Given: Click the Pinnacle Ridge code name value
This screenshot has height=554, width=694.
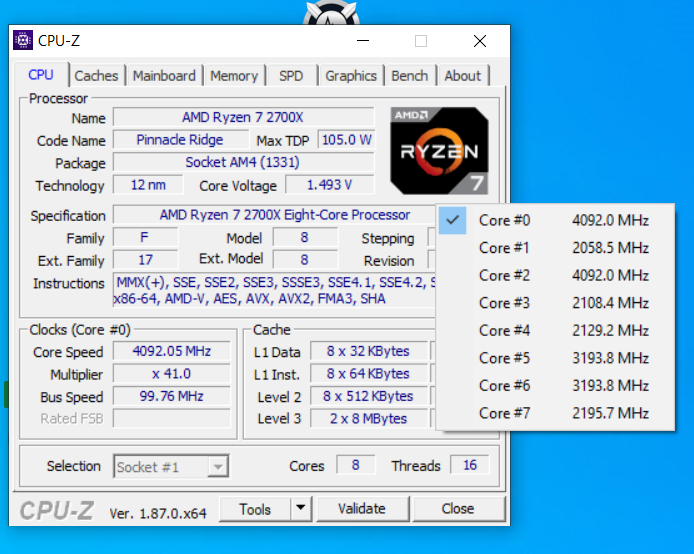Looking at the screenshot, I should tap(180, 140).
